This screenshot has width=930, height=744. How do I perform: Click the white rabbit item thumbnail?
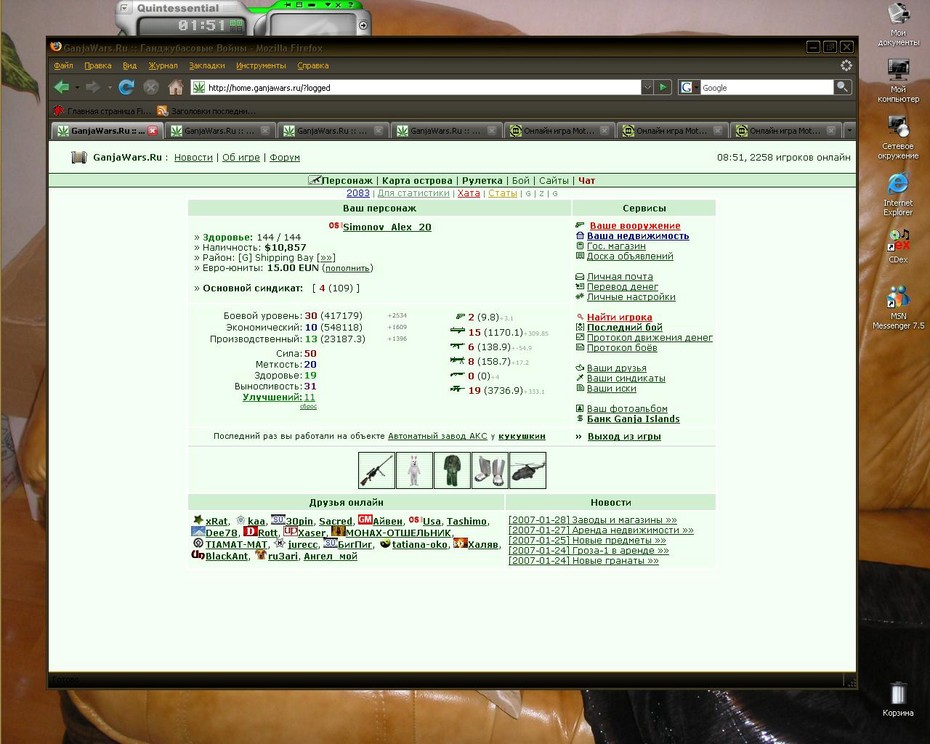click(414, 470)
